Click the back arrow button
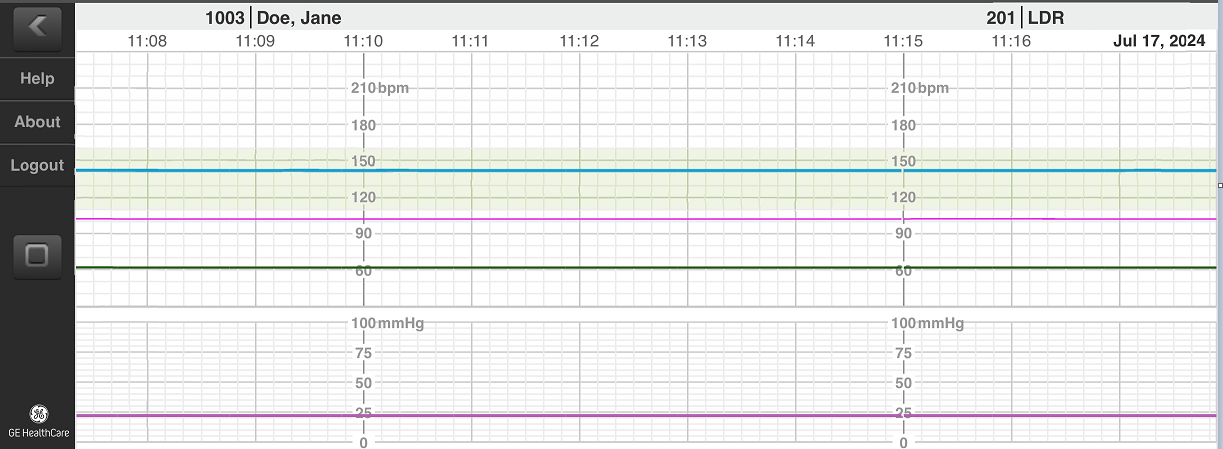This screenshot has height=449, width=1223. tap(37, 27)
